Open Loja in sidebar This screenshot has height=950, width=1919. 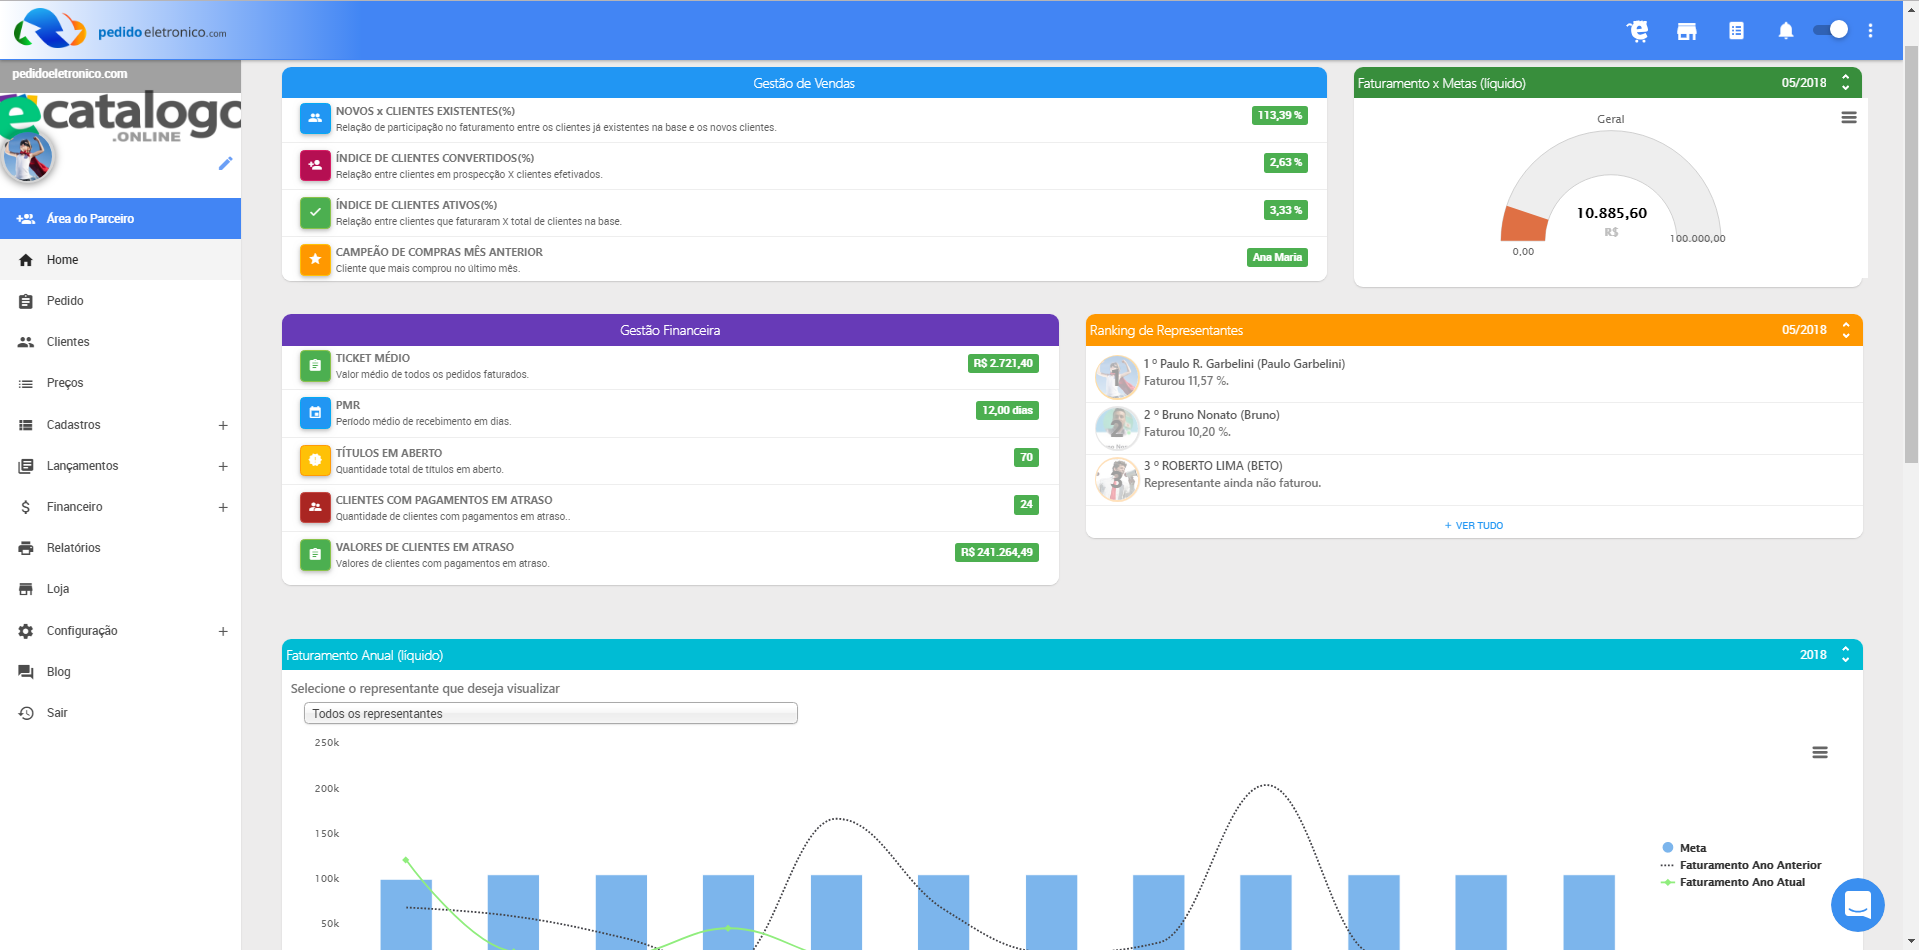click(x=120, y=589)
